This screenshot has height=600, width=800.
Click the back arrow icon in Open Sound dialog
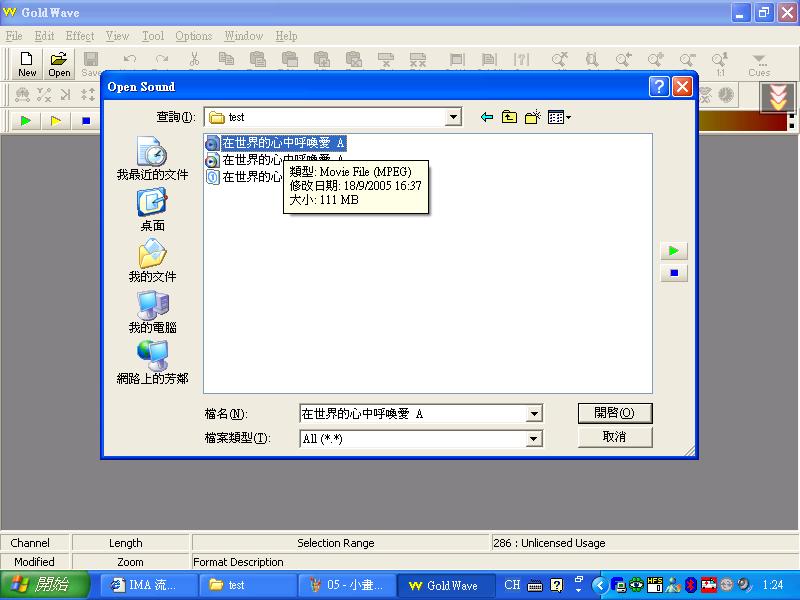[487, 117]
